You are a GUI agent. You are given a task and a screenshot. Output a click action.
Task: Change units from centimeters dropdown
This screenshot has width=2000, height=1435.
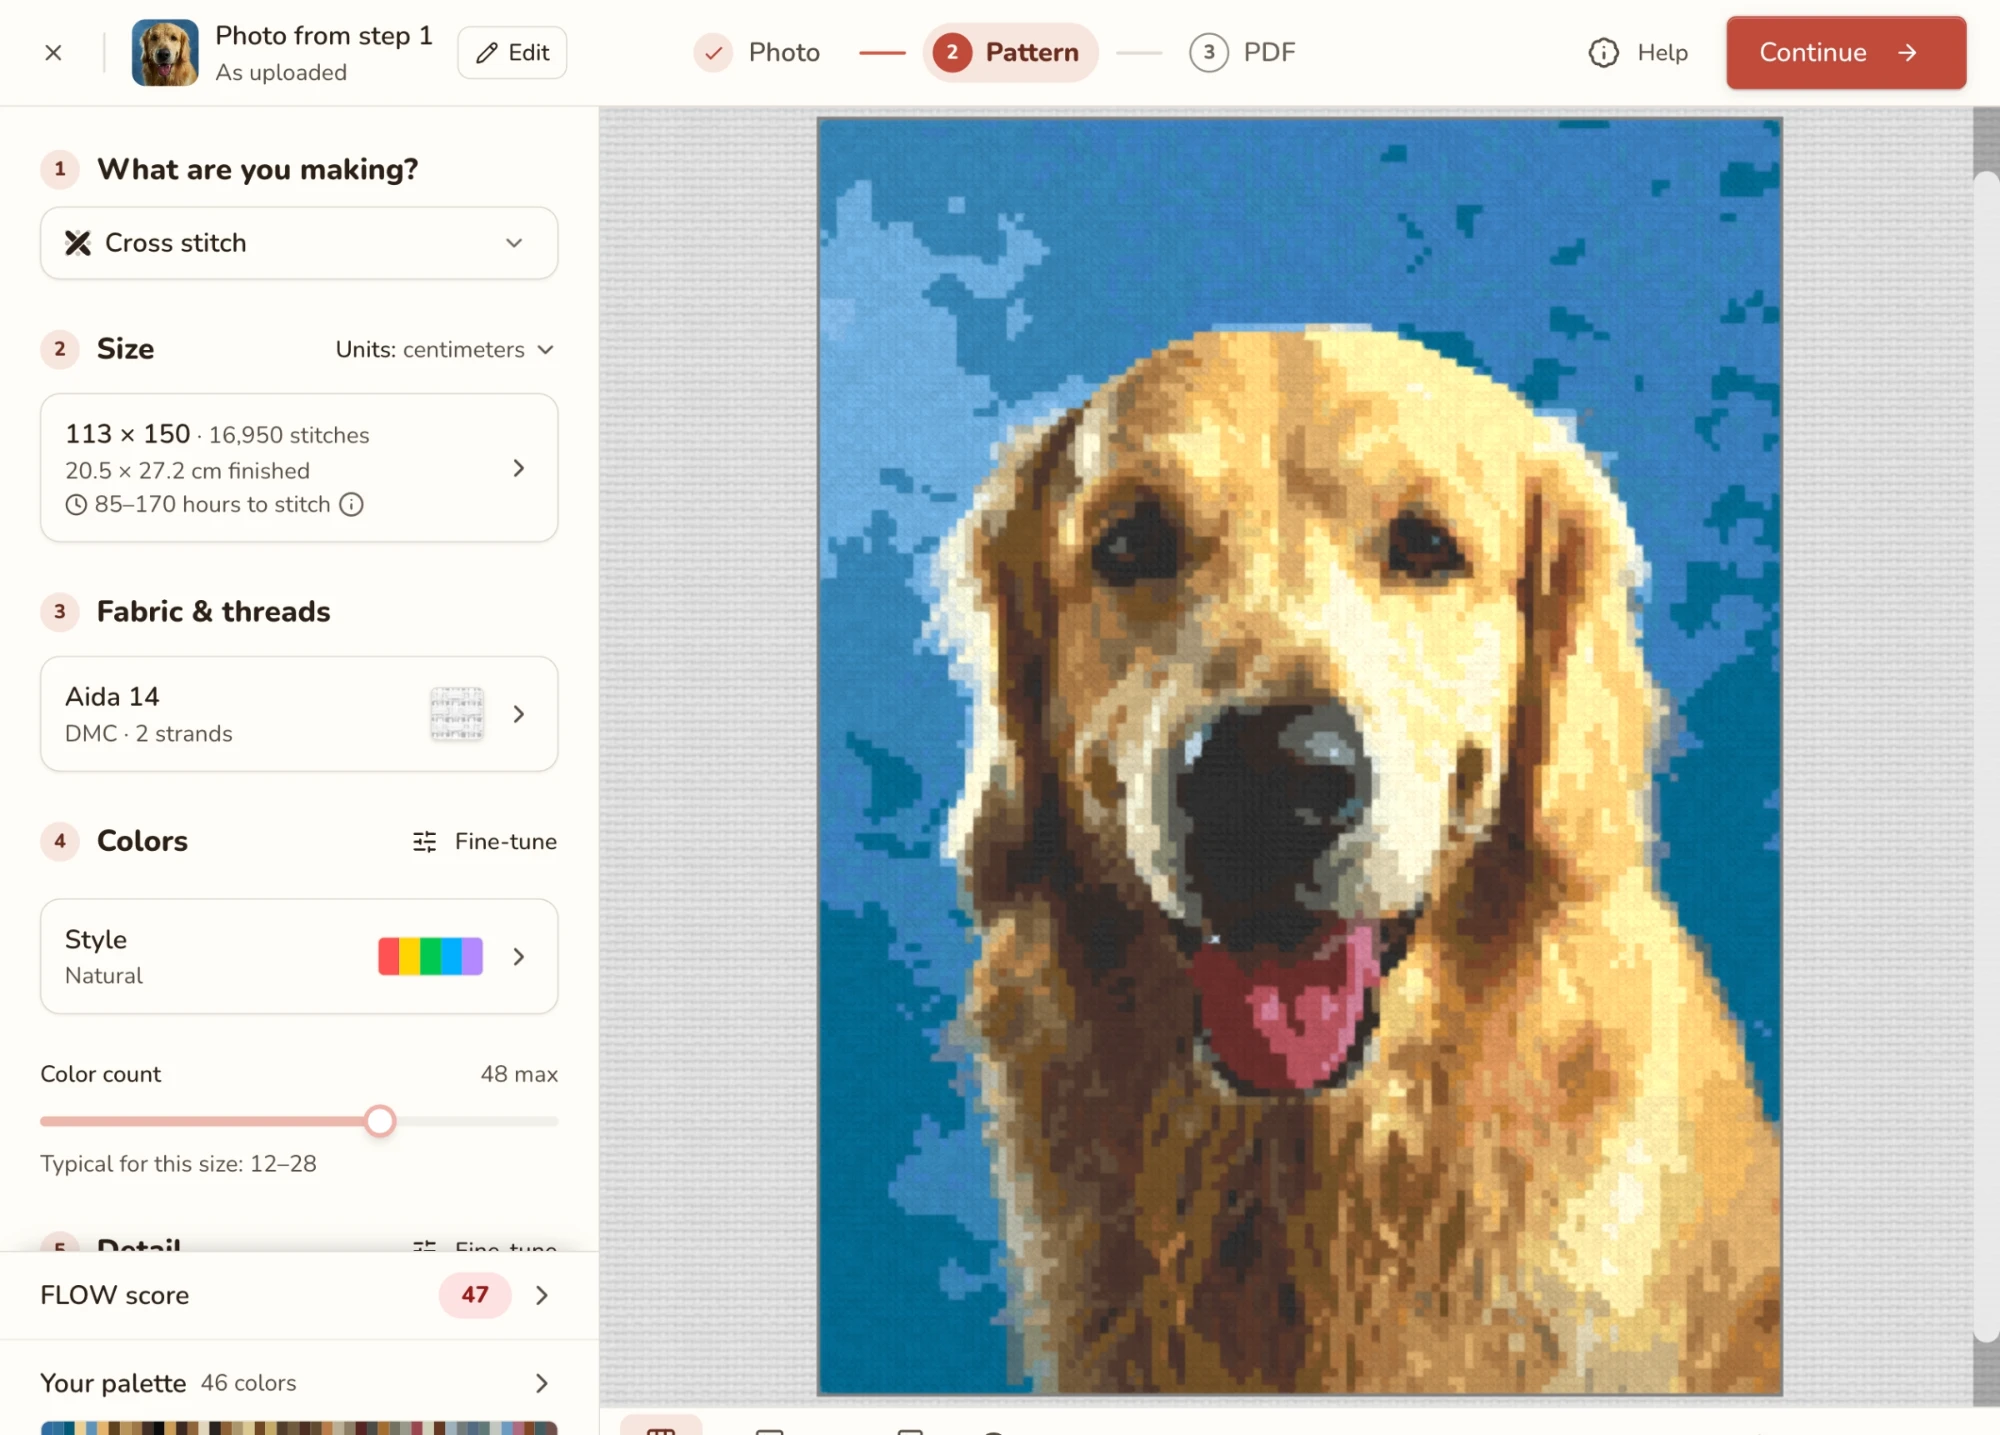pos(445,350)
